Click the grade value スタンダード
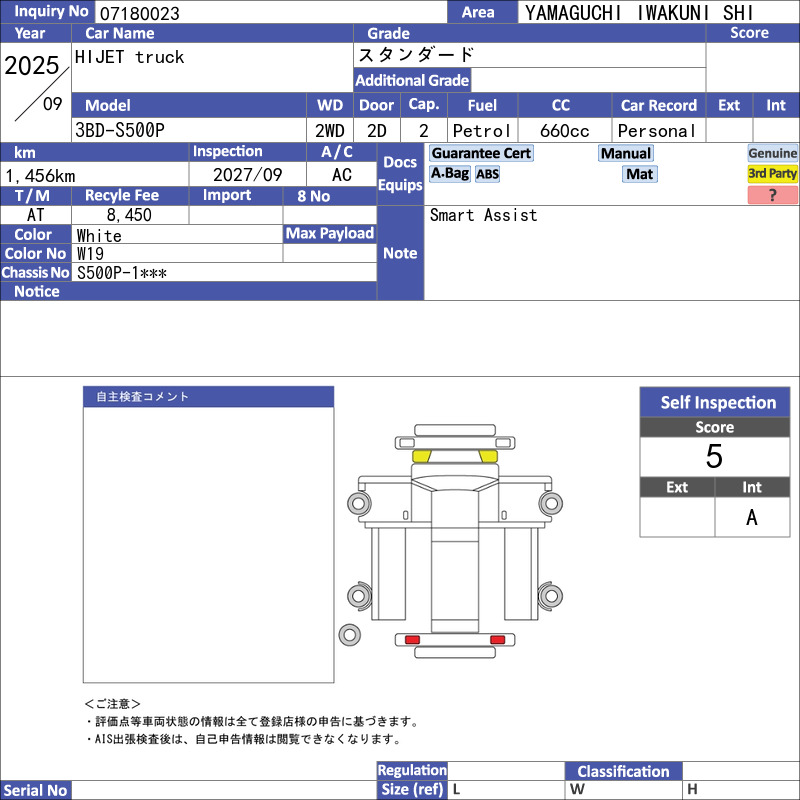 pyautogui.click(x=416, y=54)
